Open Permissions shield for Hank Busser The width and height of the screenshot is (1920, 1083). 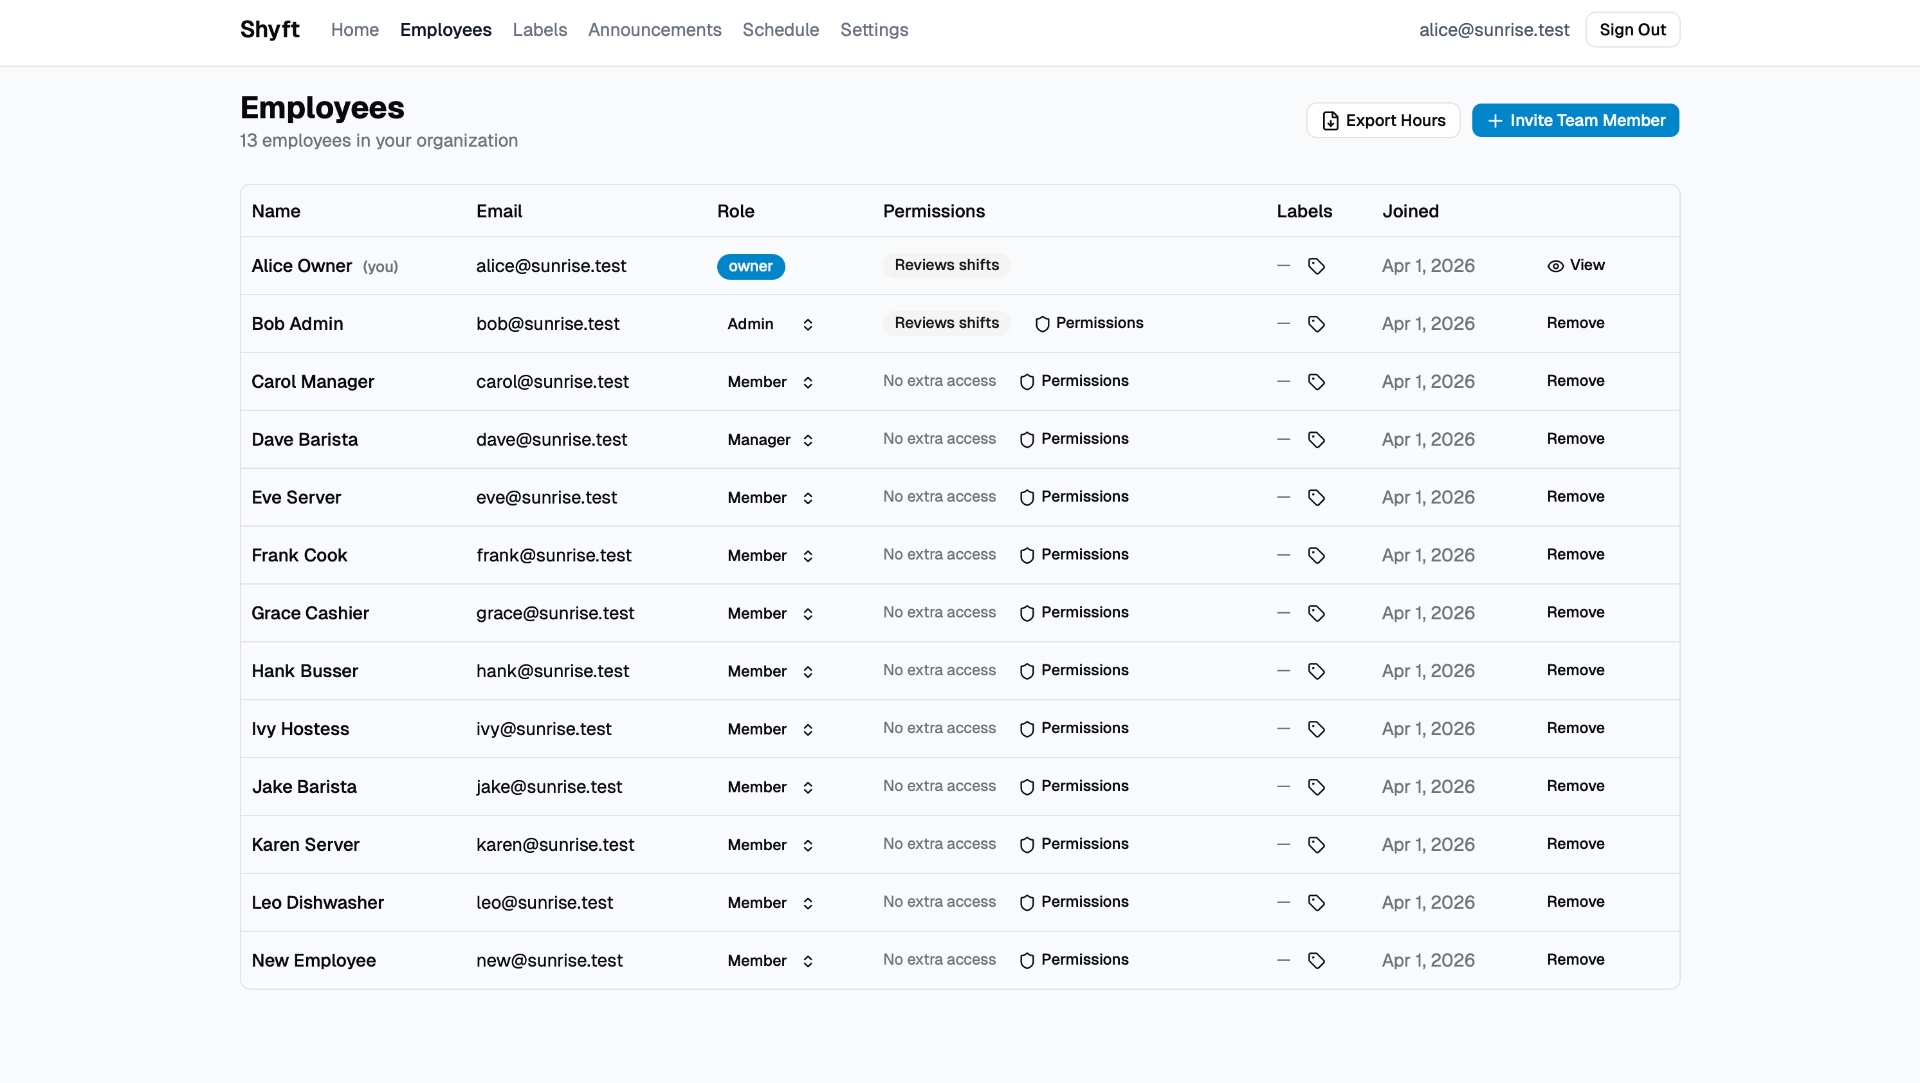1074,671
